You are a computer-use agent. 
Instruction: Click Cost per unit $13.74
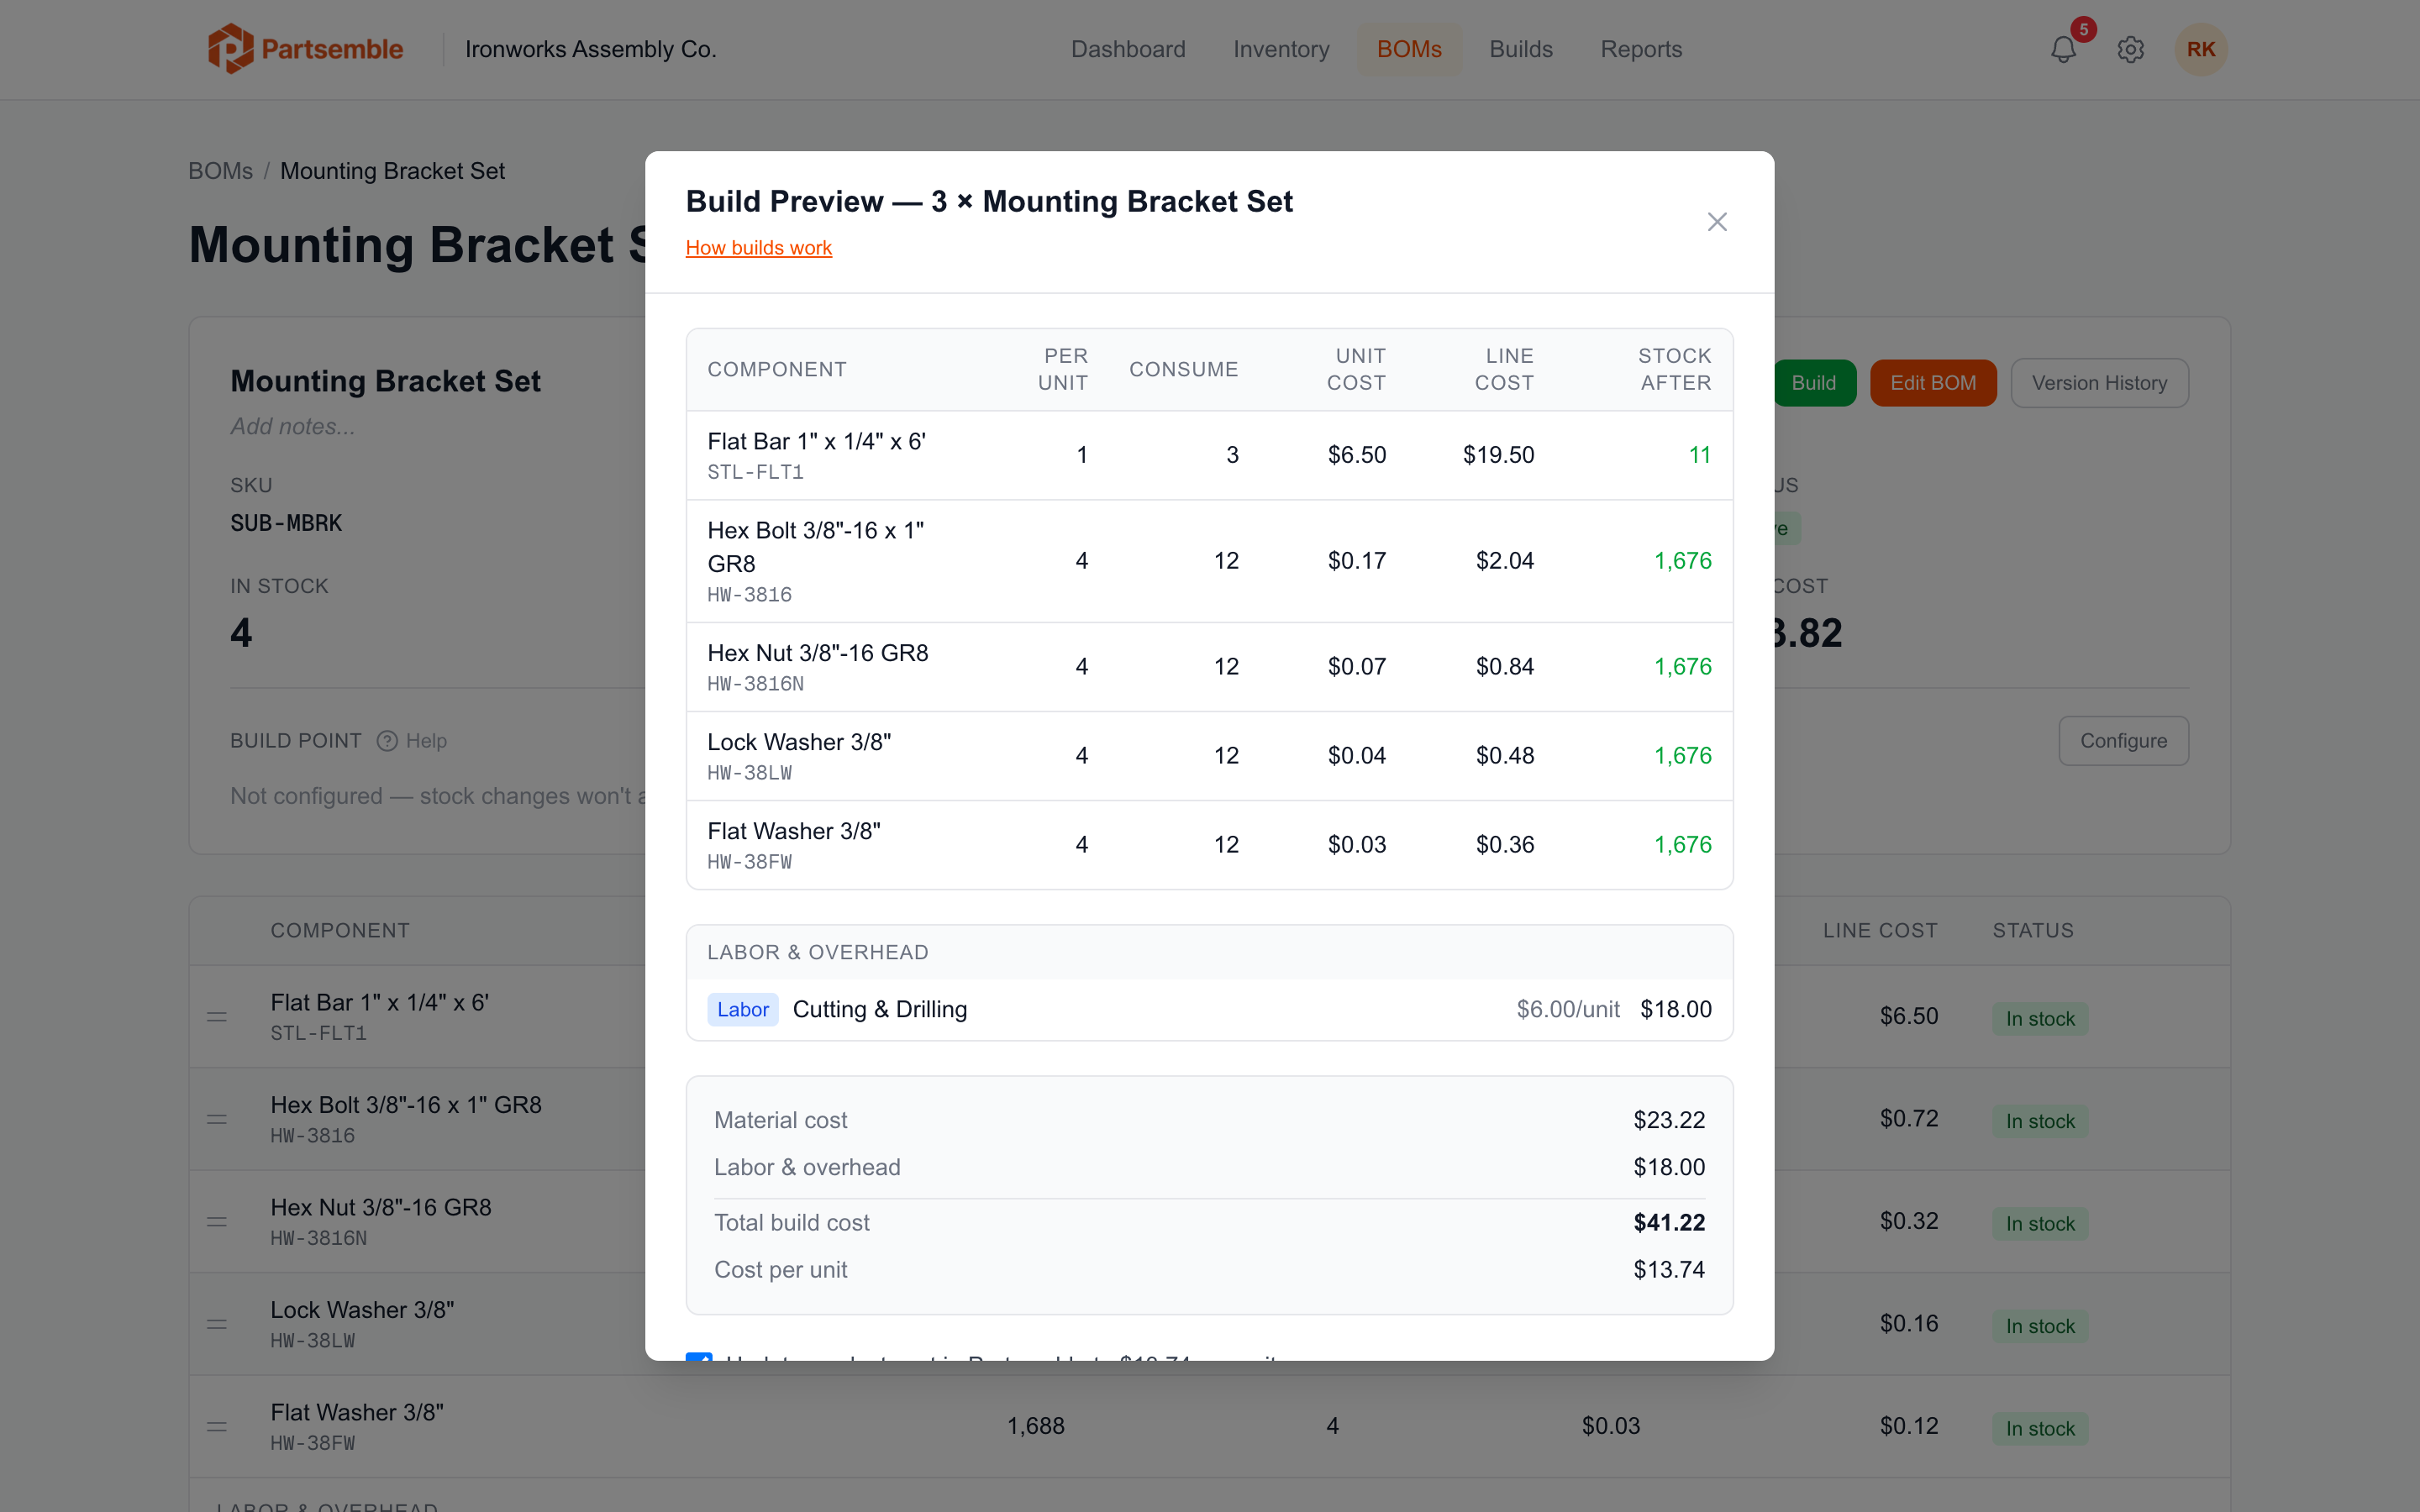(1669, 1270)
